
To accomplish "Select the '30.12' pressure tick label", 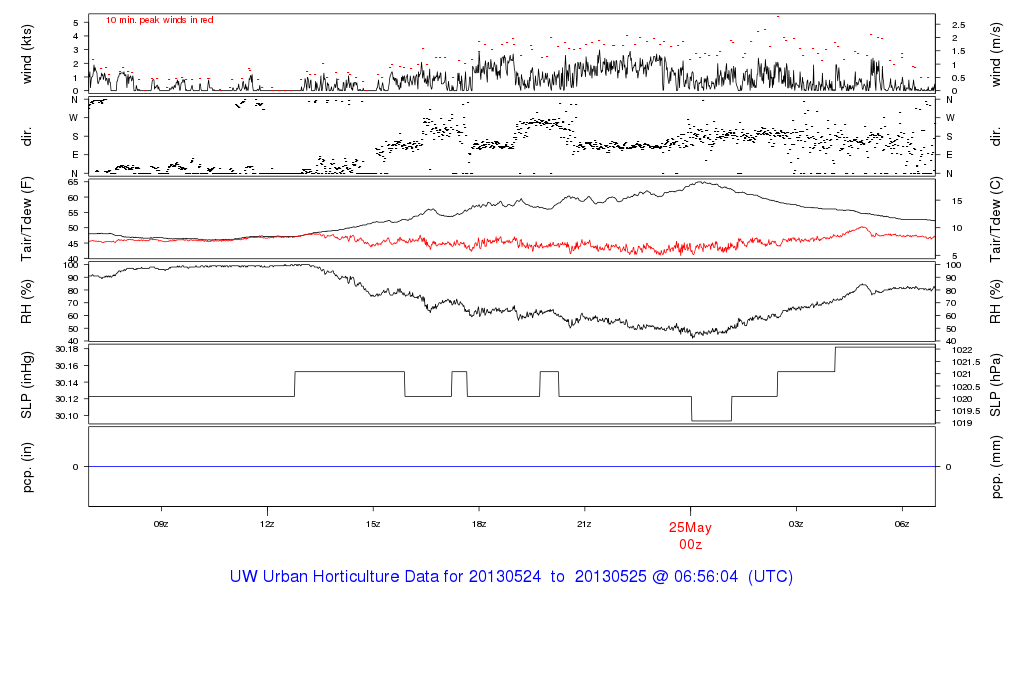I will tap(67, 399).
